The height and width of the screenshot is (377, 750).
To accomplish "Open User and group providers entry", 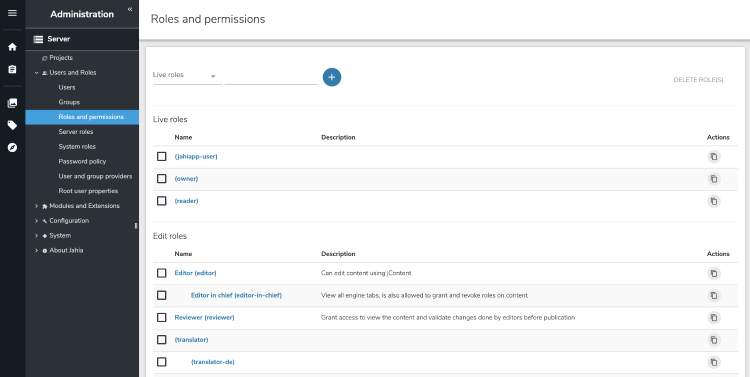I will point(95,177).
